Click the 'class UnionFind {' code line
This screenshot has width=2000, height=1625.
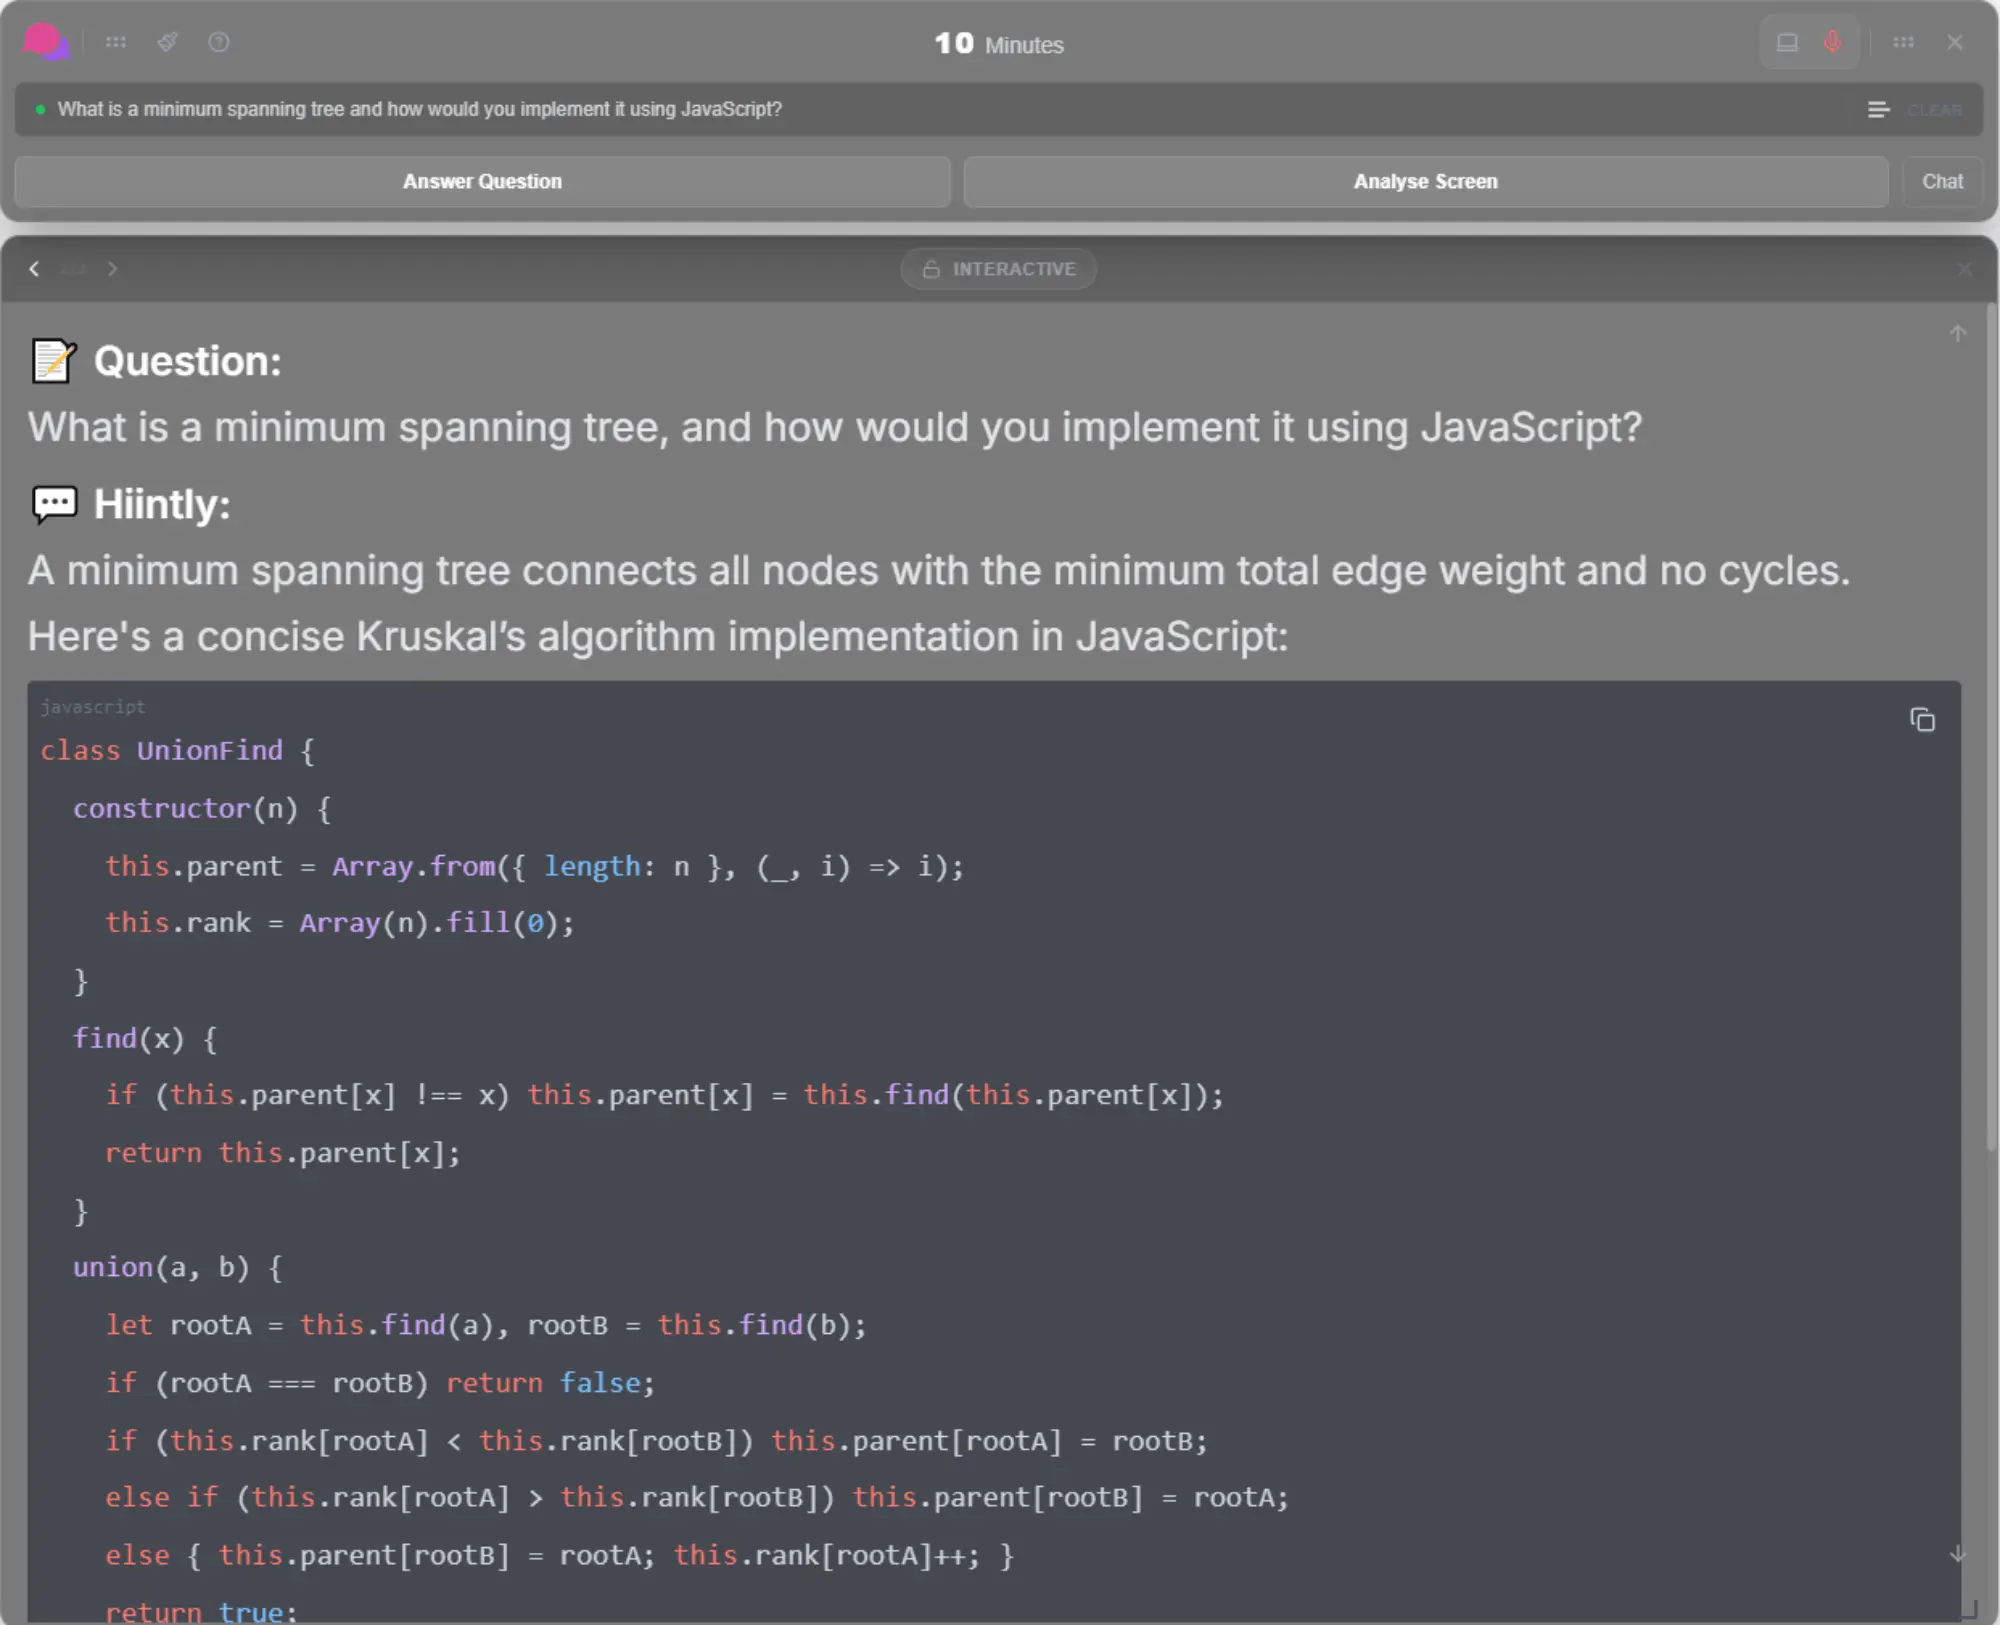pos(178,751)
